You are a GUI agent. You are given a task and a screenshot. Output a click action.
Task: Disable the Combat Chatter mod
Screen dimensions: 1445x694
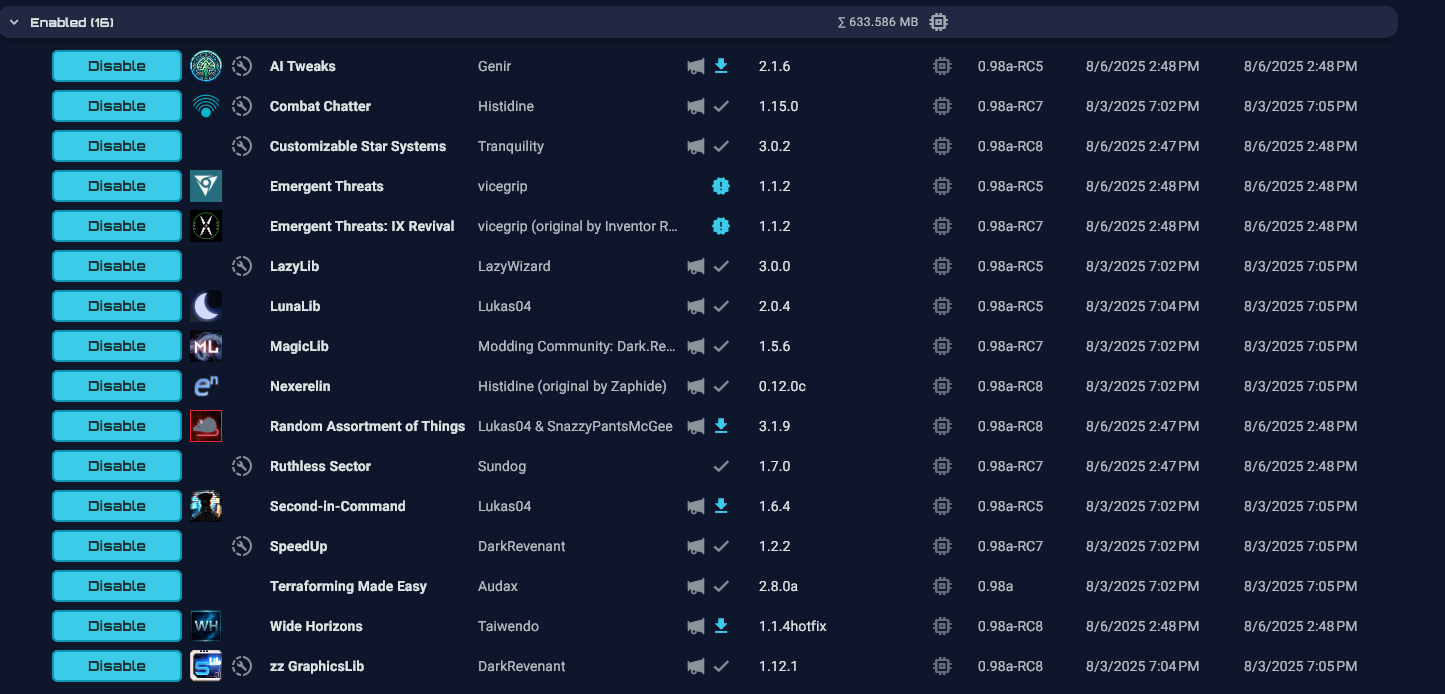(x=117, y=106)
